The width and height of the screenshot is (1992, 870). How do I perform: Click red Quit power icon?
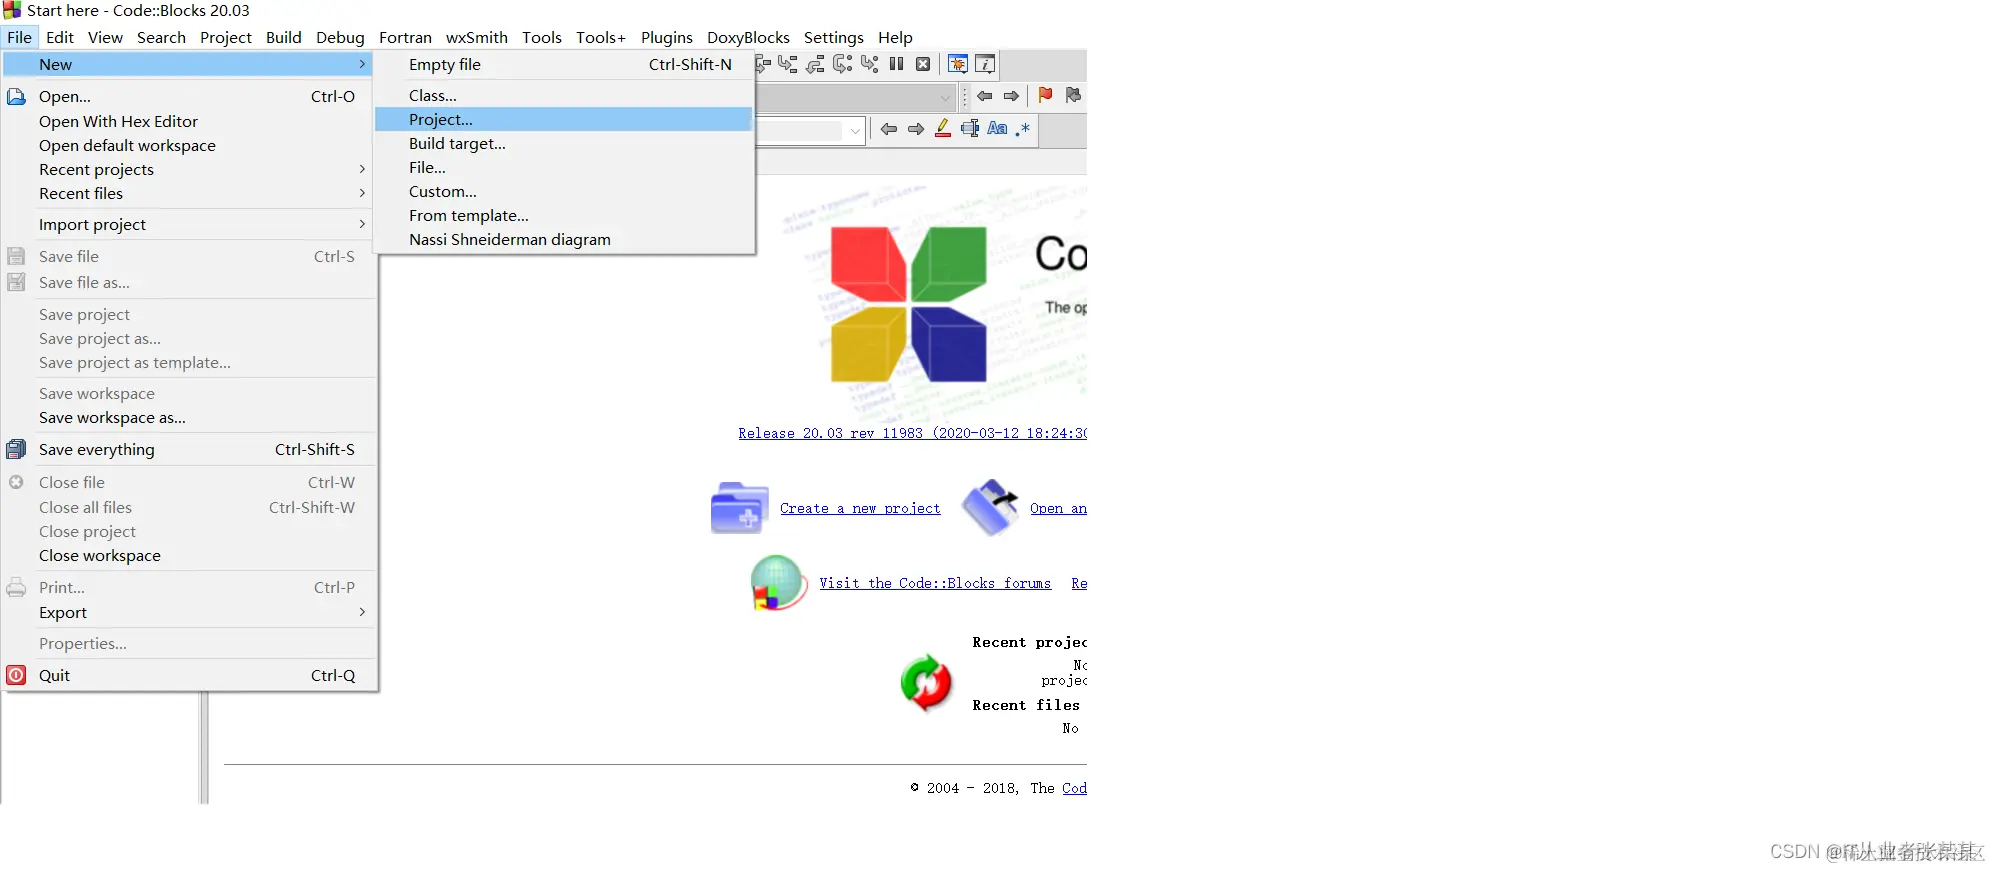(16, 675)
